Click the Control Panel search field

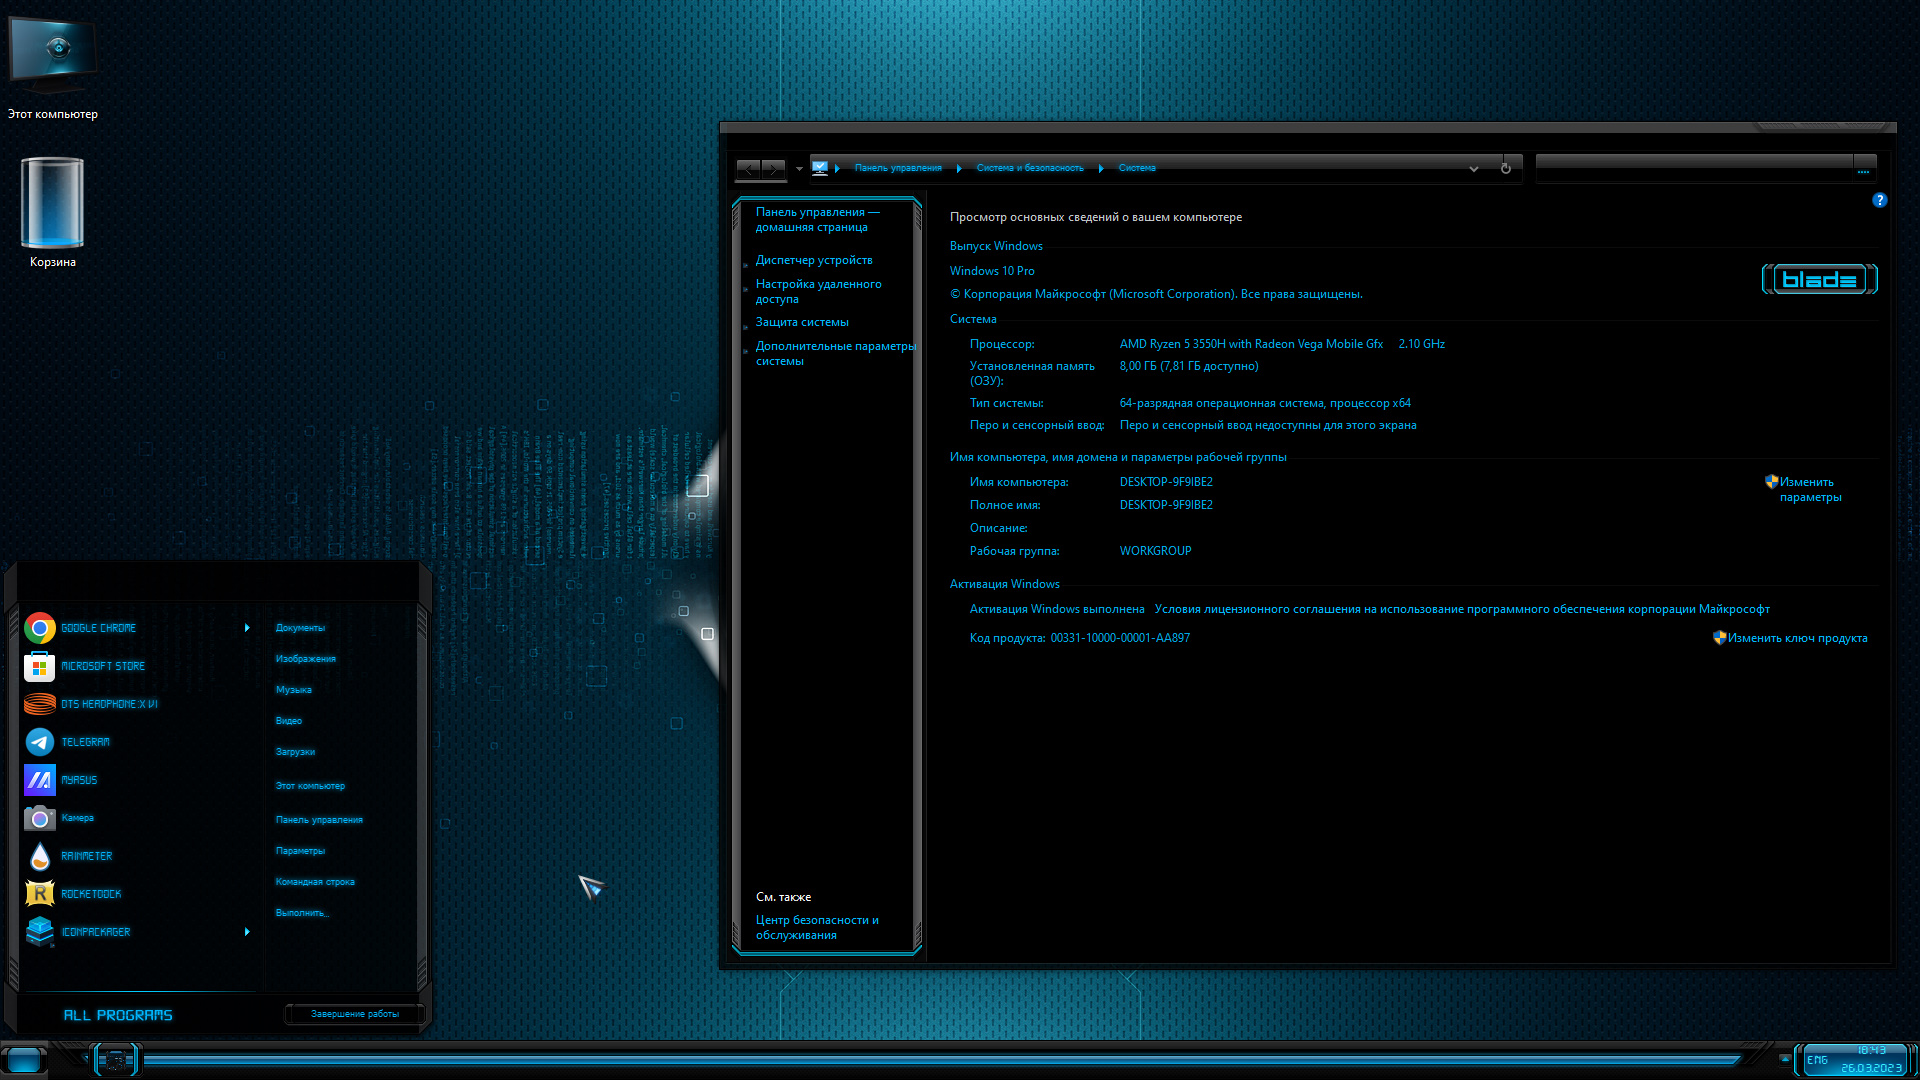(1694, 168)
